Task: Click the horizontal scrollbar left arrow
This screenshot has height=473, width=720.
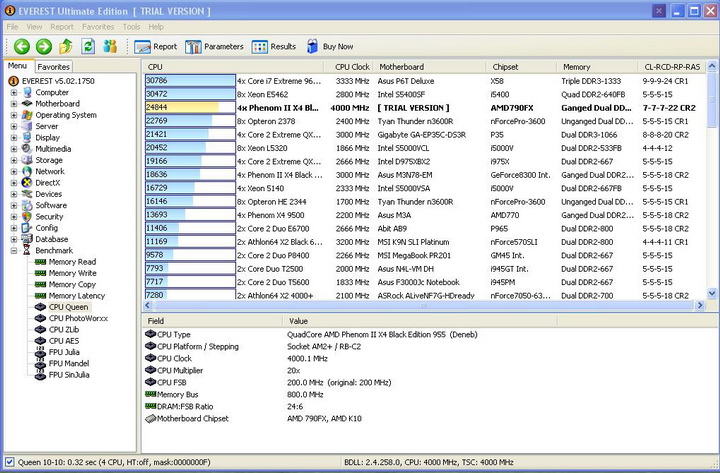Action: coord(148,305)
